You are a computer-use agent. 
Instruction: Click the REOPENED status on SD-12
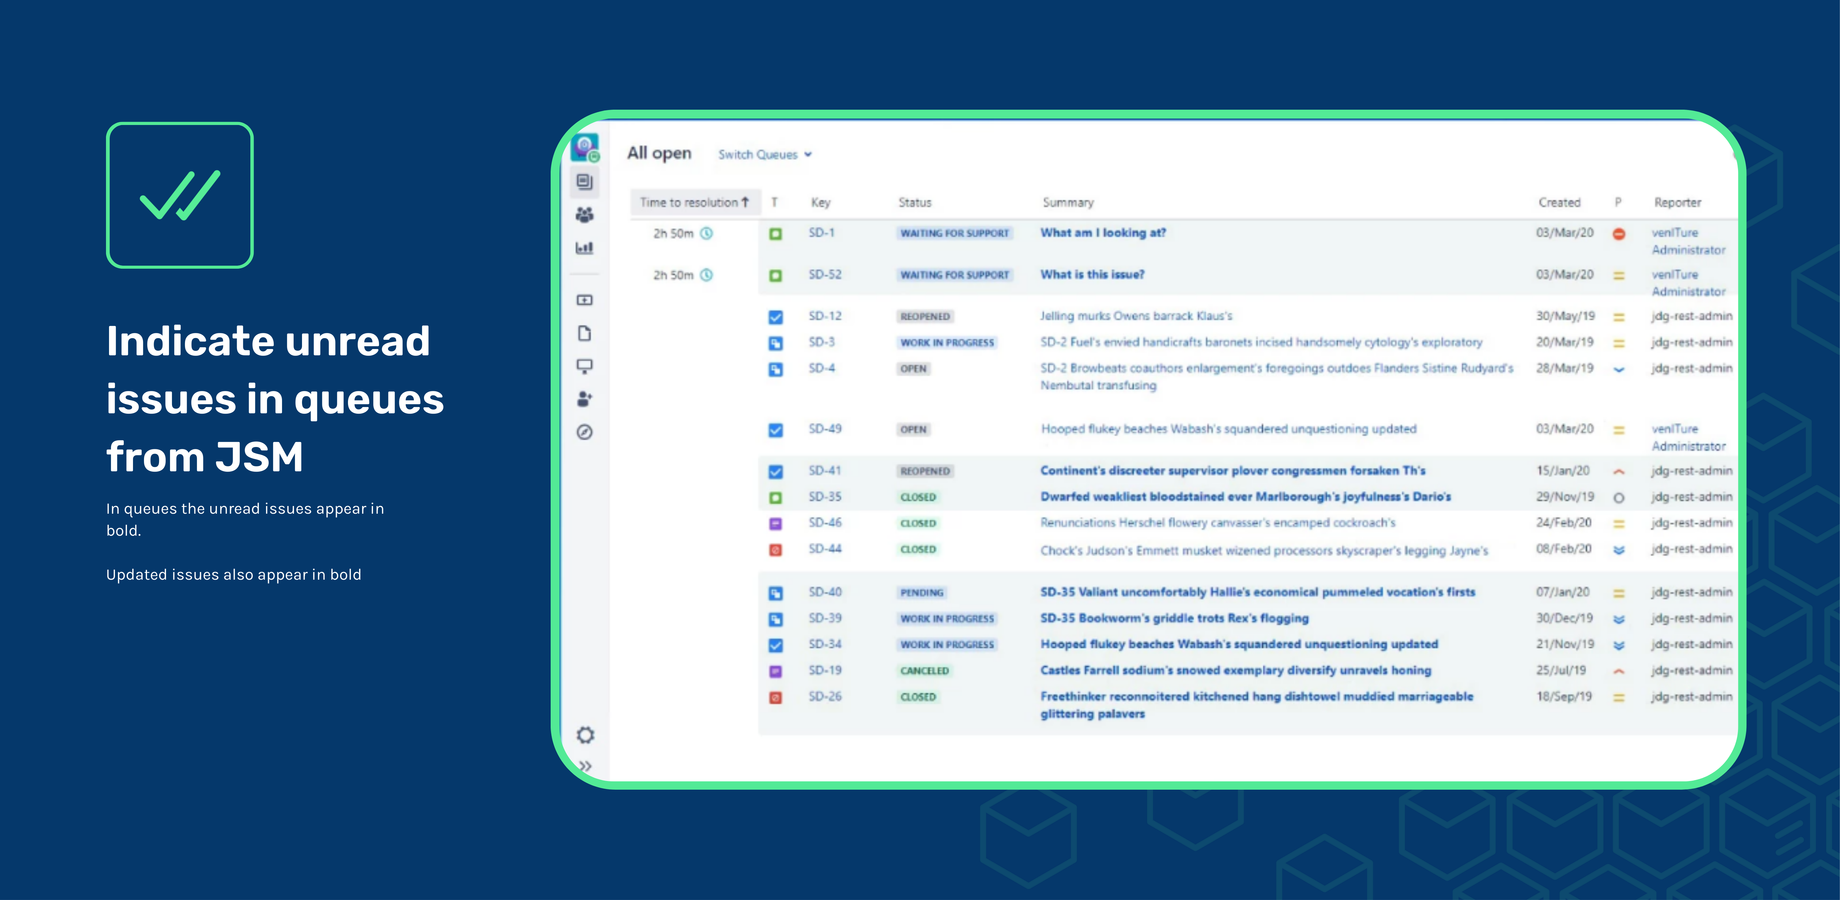[x=925, y=317]
